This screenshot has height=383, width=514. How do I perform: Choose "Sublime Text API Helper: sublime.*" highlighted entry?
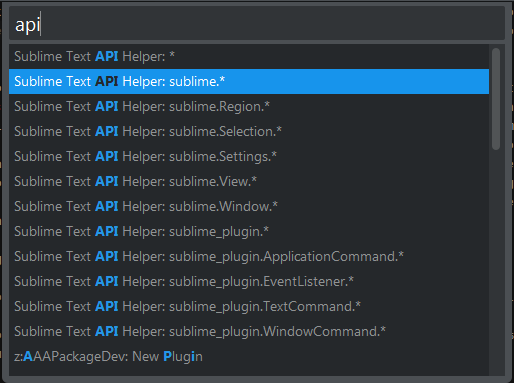click(249, 81)
